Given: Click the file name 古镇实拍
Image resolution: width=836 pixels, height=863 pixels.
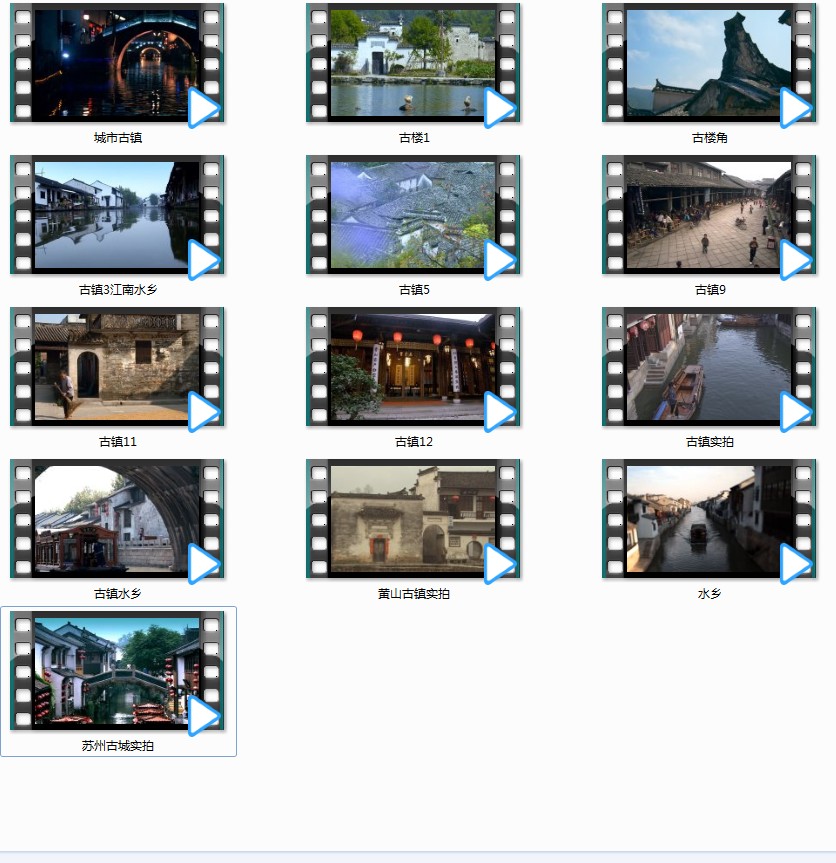Looking at the screenshot, I should [x=710, y=442].
